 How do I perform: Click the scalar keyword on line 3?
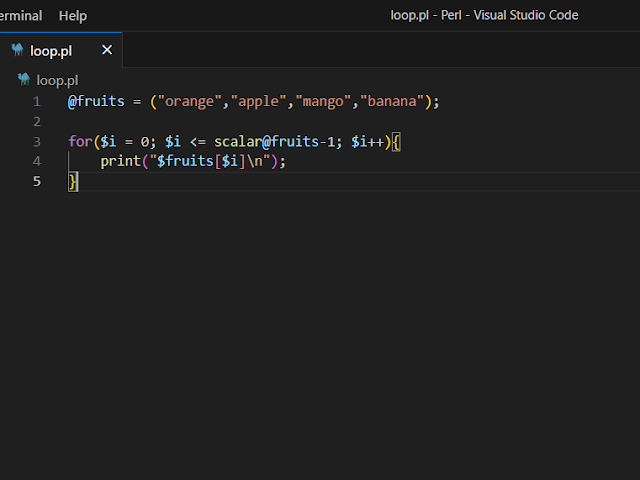tap(238, 142)
